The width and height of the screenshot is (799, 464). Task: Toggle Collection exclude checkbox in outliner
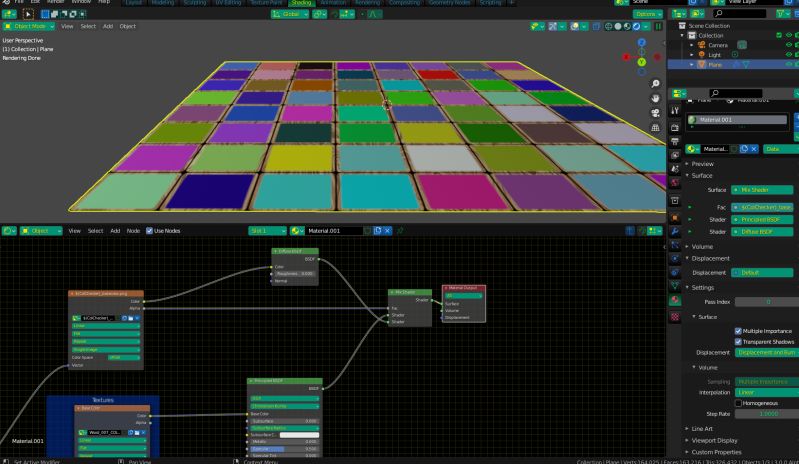pos(779,35)
